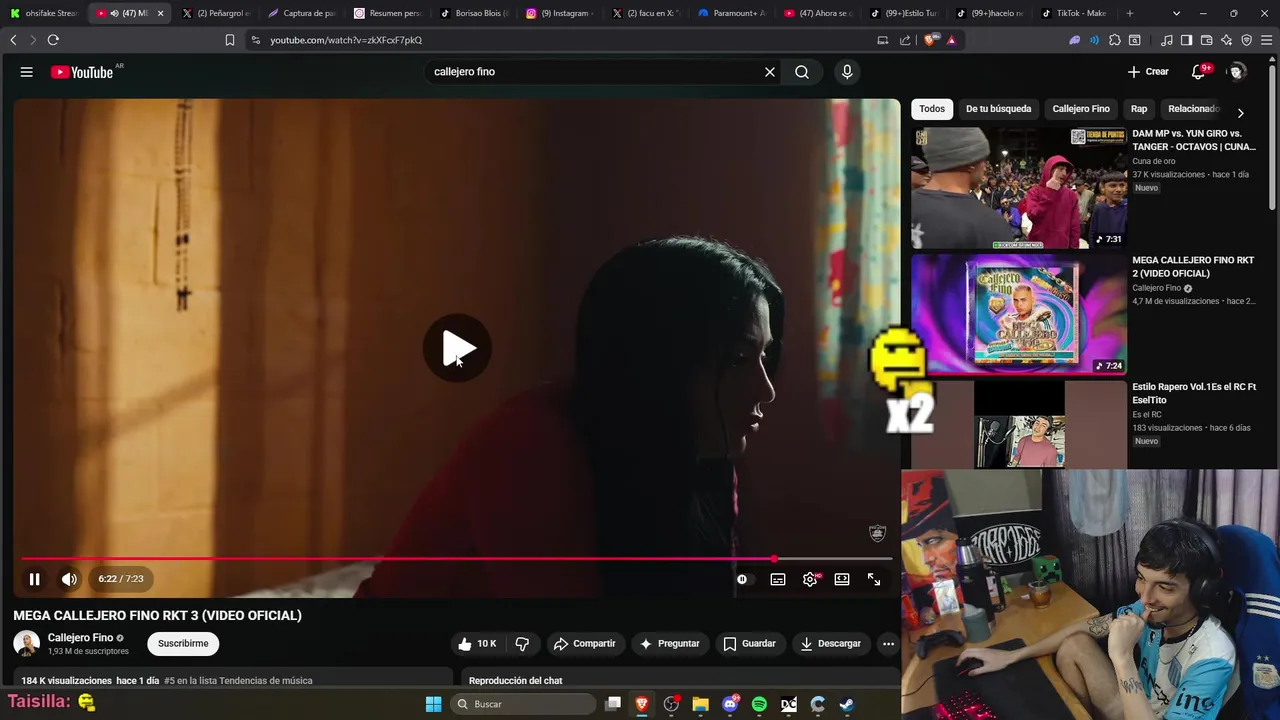Open Spotify from the taskbar
The image size is (1280, 720).
[759, 704]
